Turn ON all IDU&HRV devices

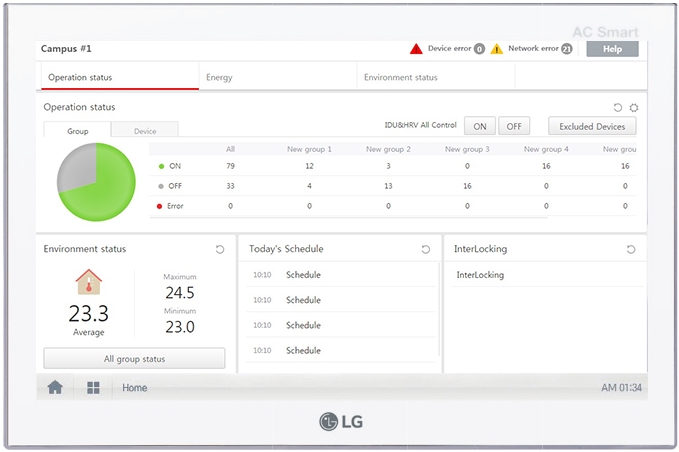click(x=480, y=126)
